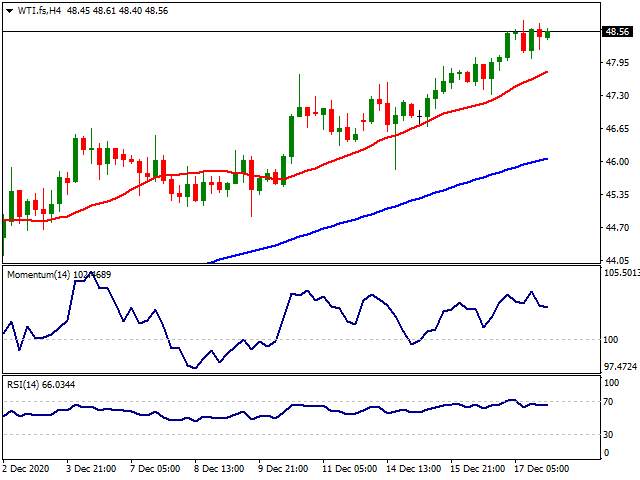Click the 105.5013 momentum scale value

(622, 273)
